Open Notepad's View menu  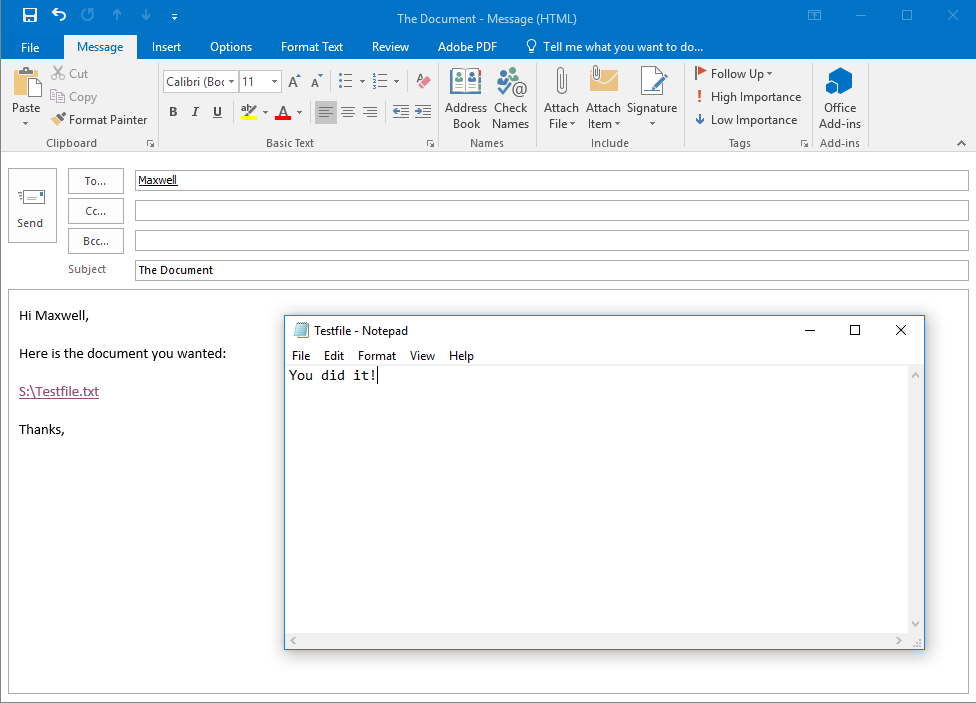[422, 356]
